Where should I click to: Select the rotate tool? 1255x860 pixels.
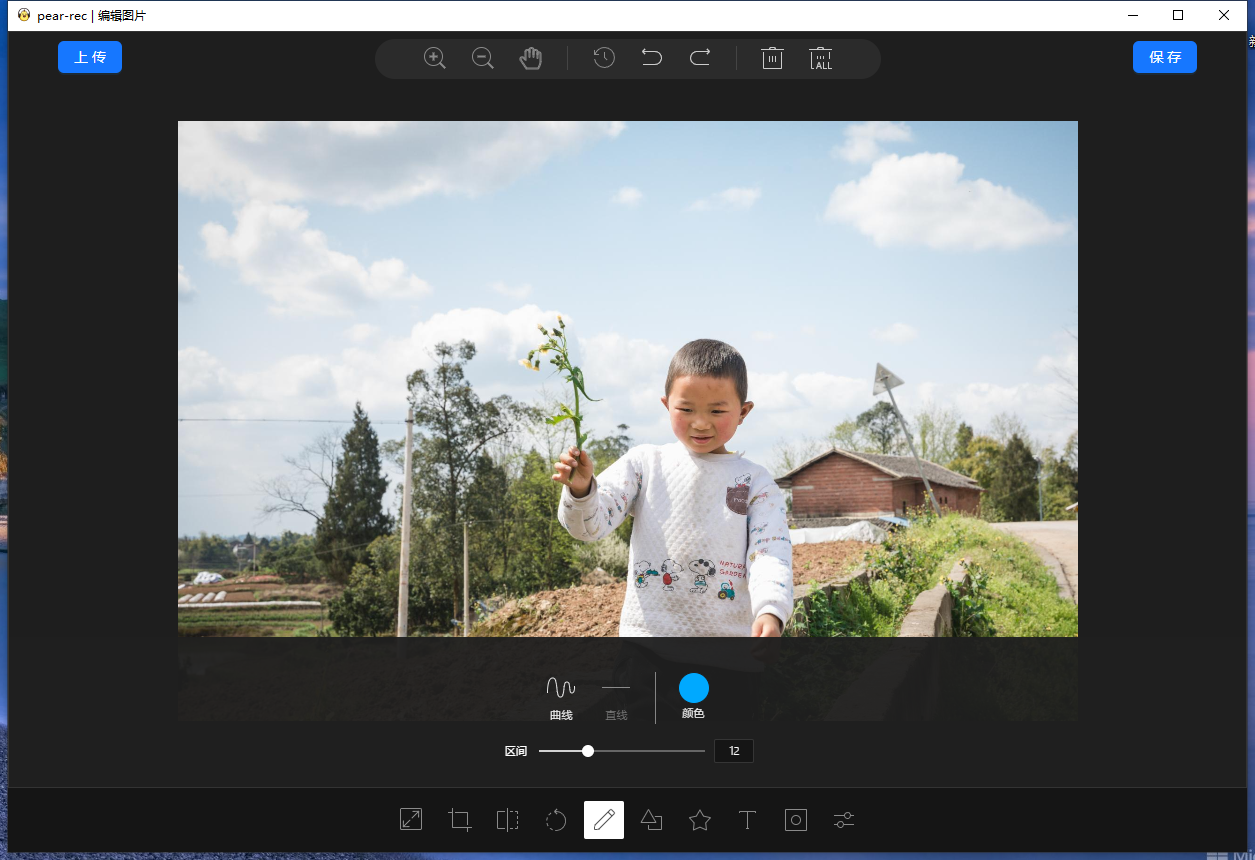(556, 820)
